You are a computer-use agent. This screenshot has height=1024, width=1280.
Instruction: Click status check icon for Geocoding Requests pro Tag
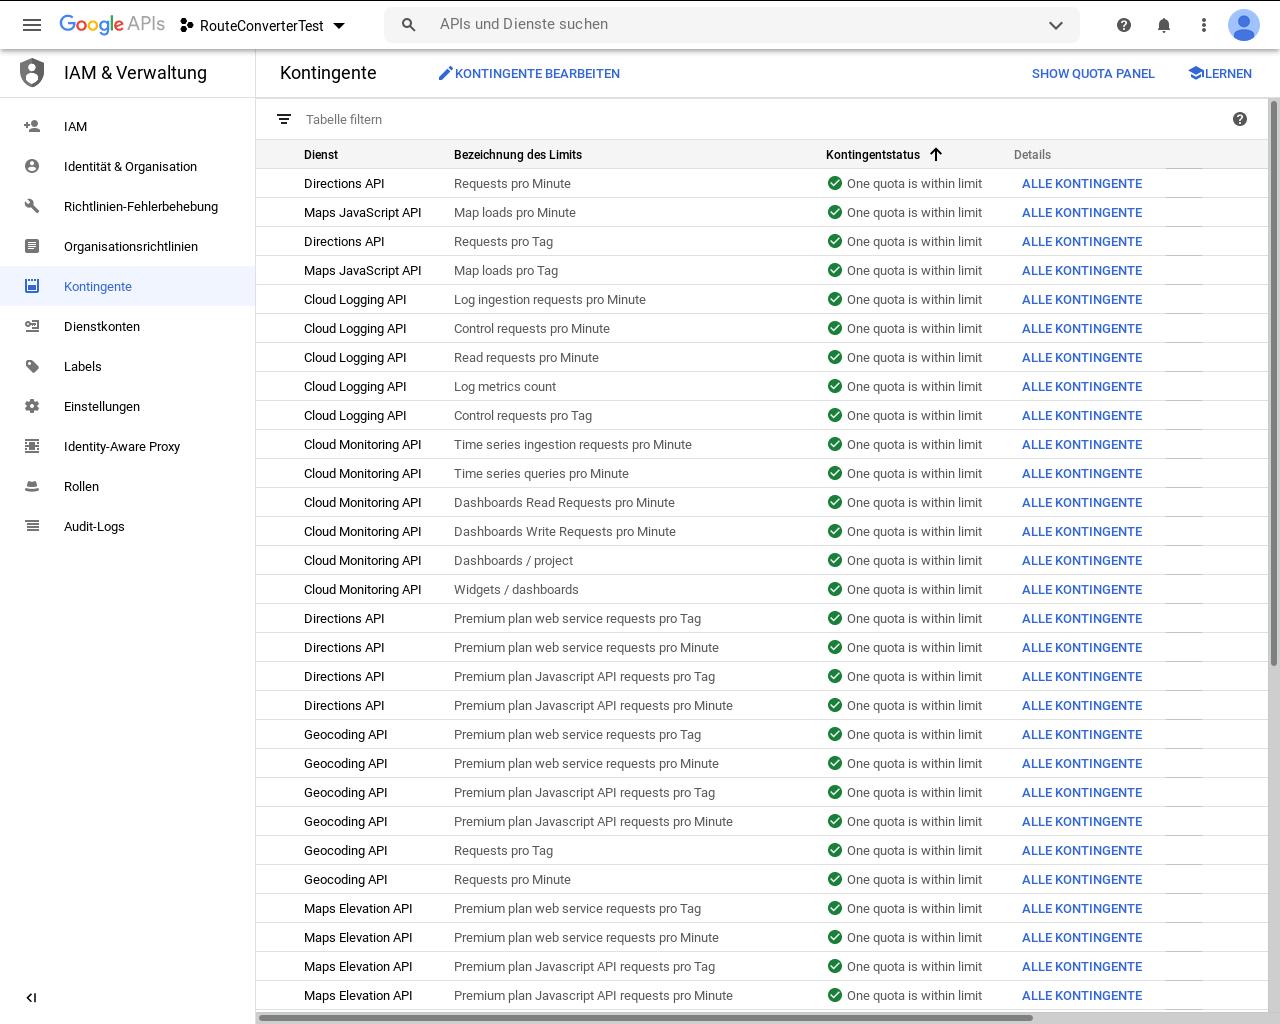coord(835,850)
